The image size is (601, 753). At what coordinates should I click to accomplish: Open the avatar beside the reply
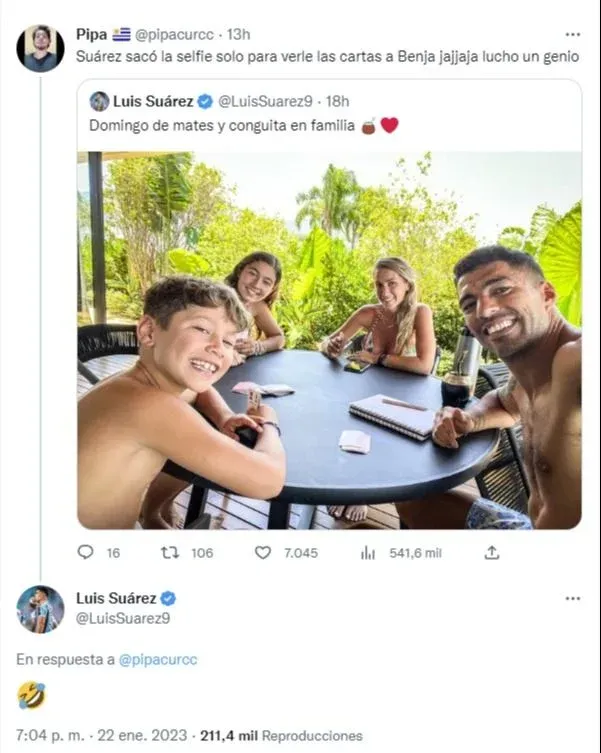pos(40,609)
